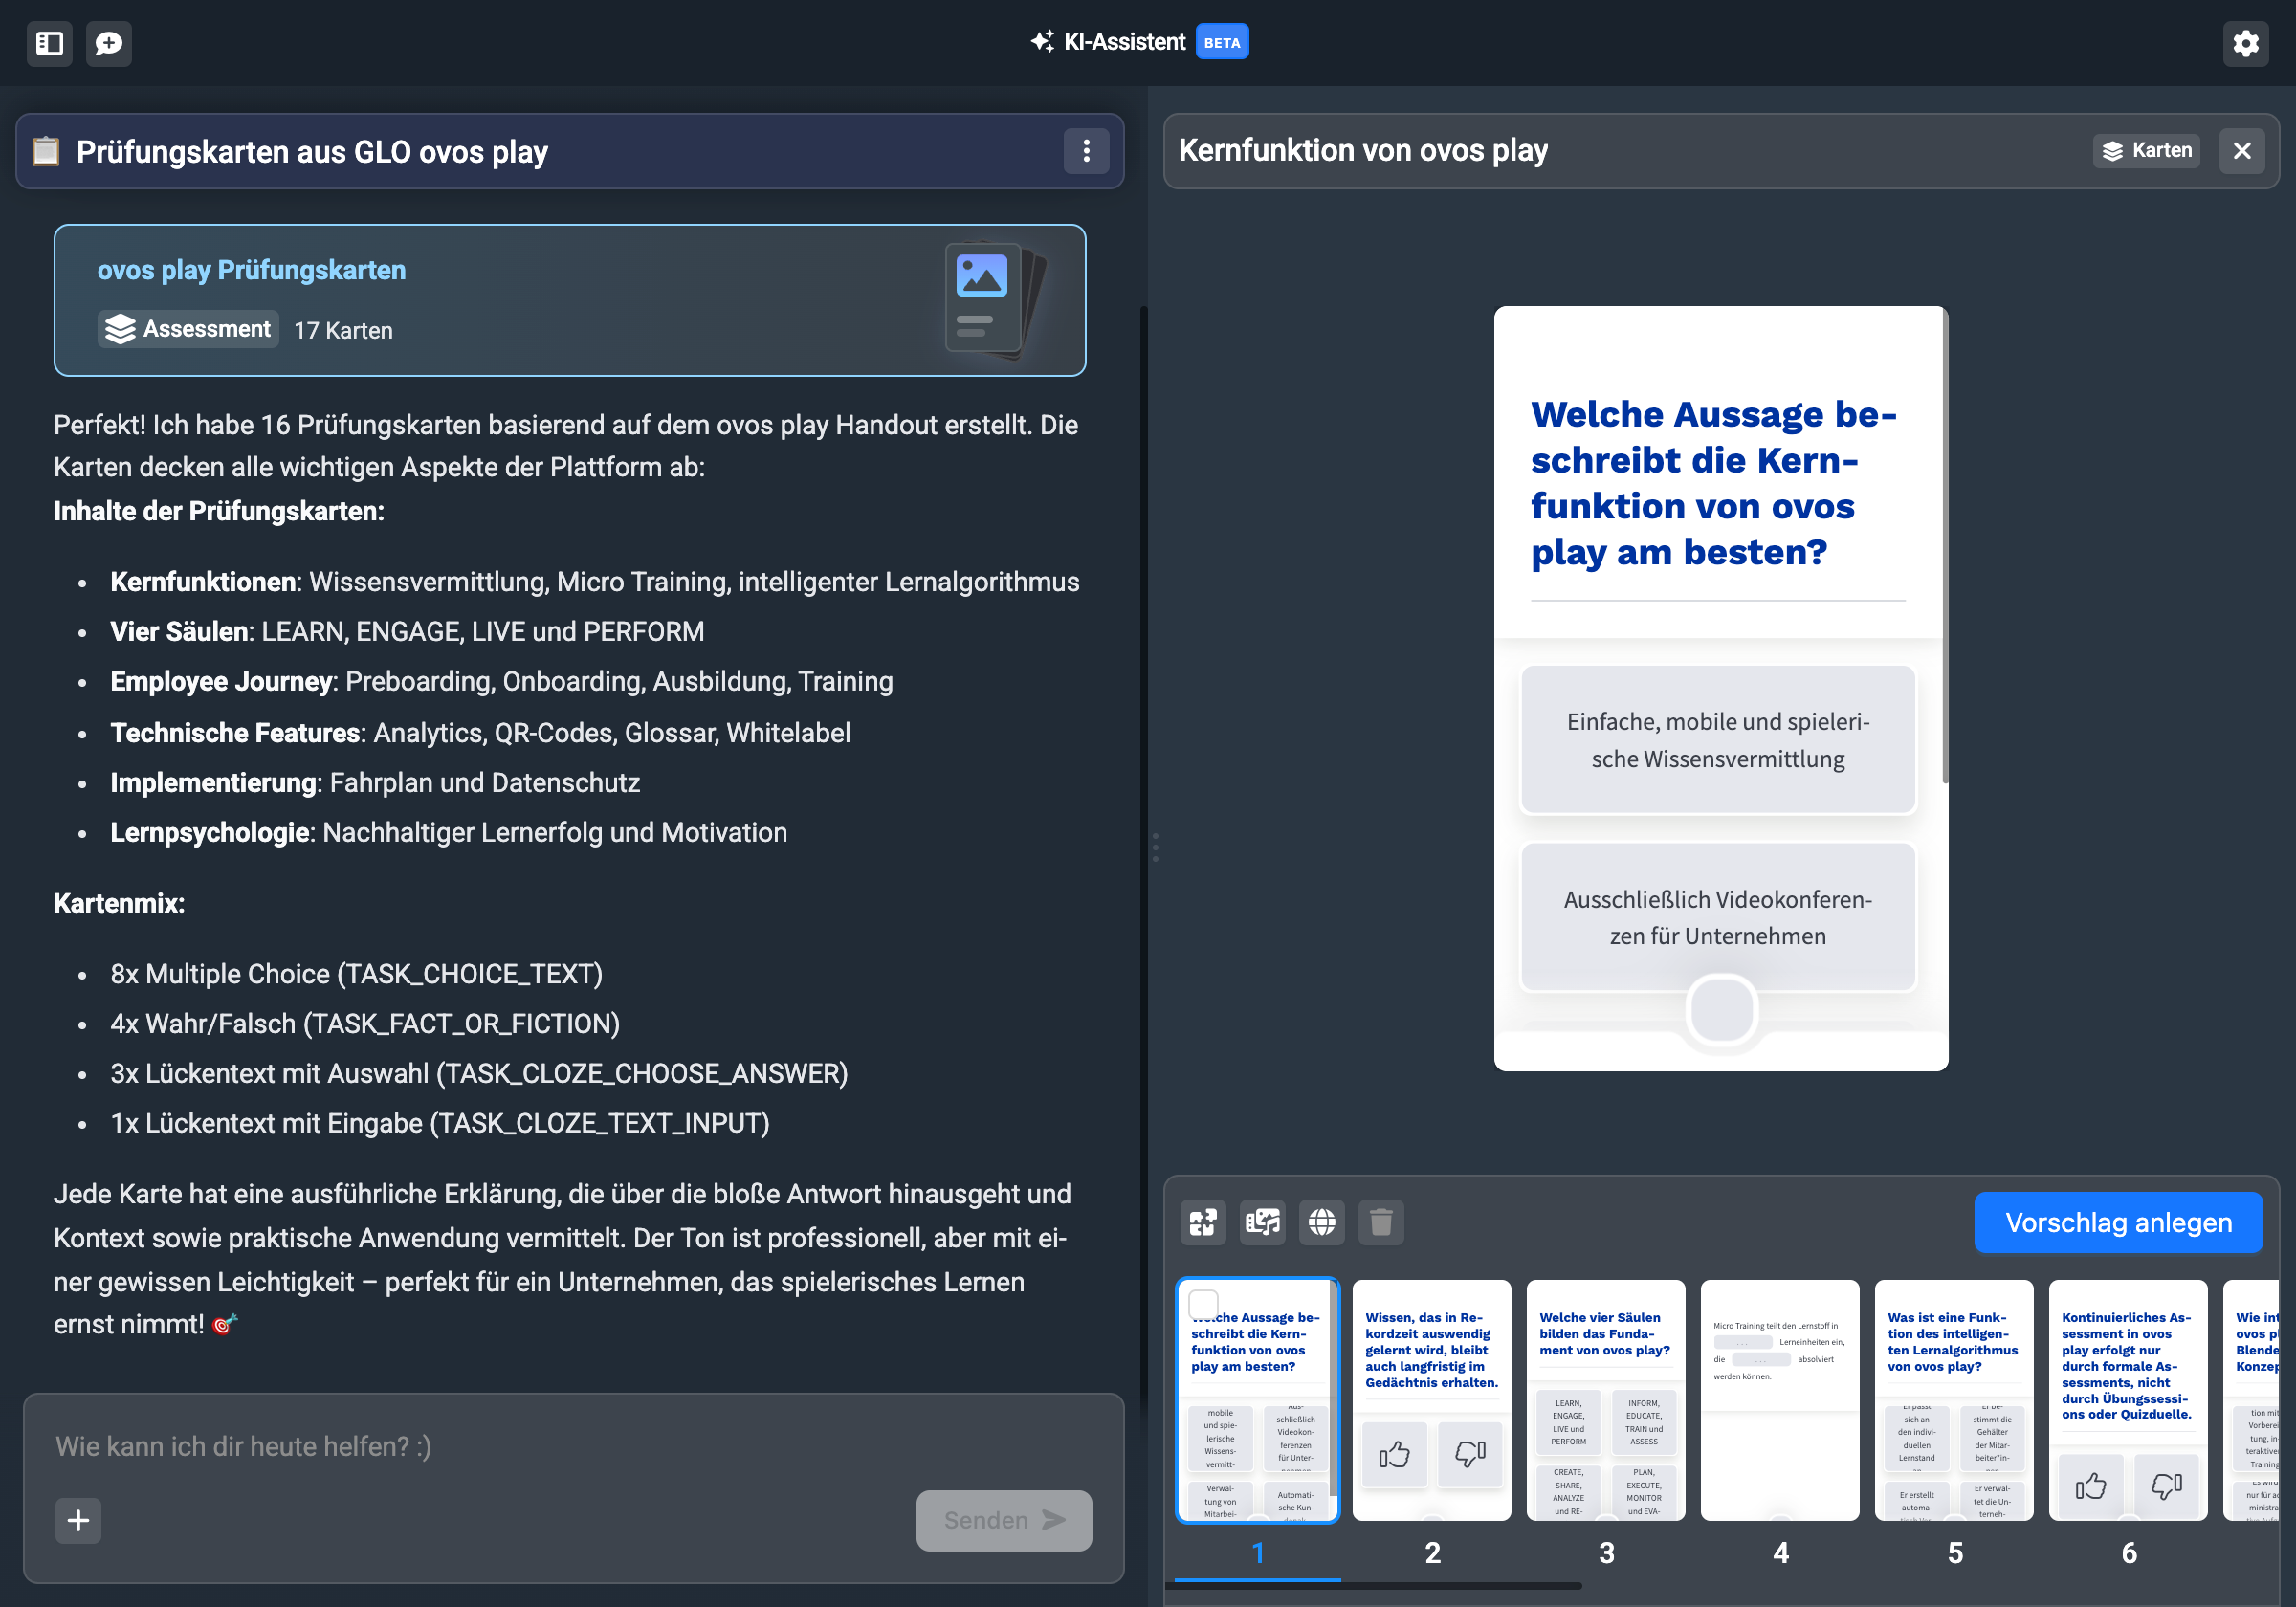Screen dimensions: 2296x1607
Task: Open the ovos play Prüfungskarten deck card
Action: (x=569, y=299)
